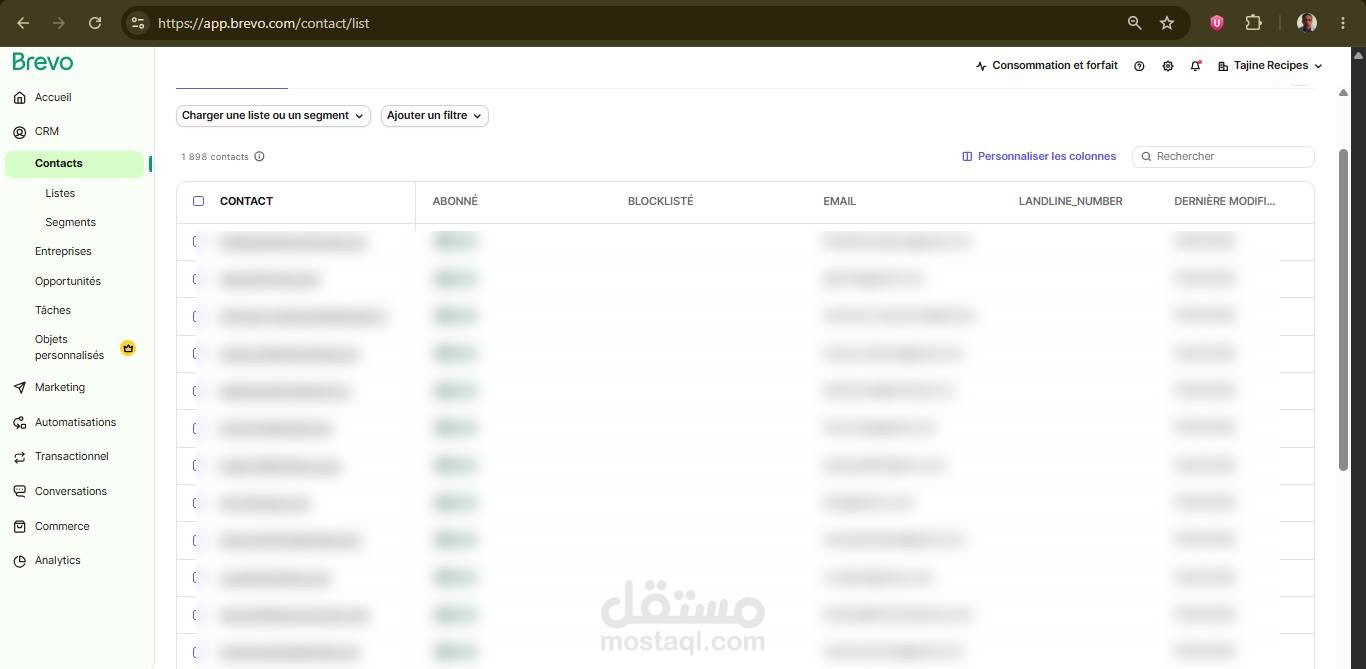Click the 1 898 contacts count text
1366x669 pixels.
pyautogui.click(x=214, y=157)
